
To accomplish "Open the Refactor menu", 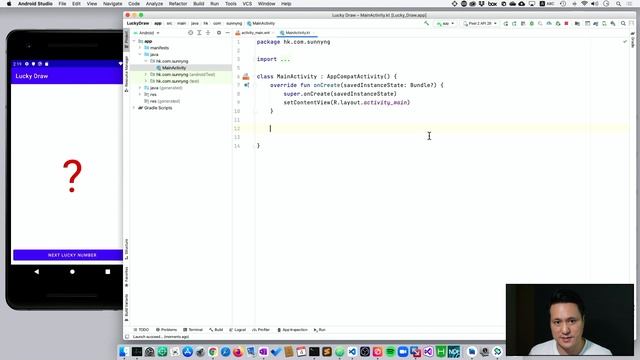I will 178,4.
